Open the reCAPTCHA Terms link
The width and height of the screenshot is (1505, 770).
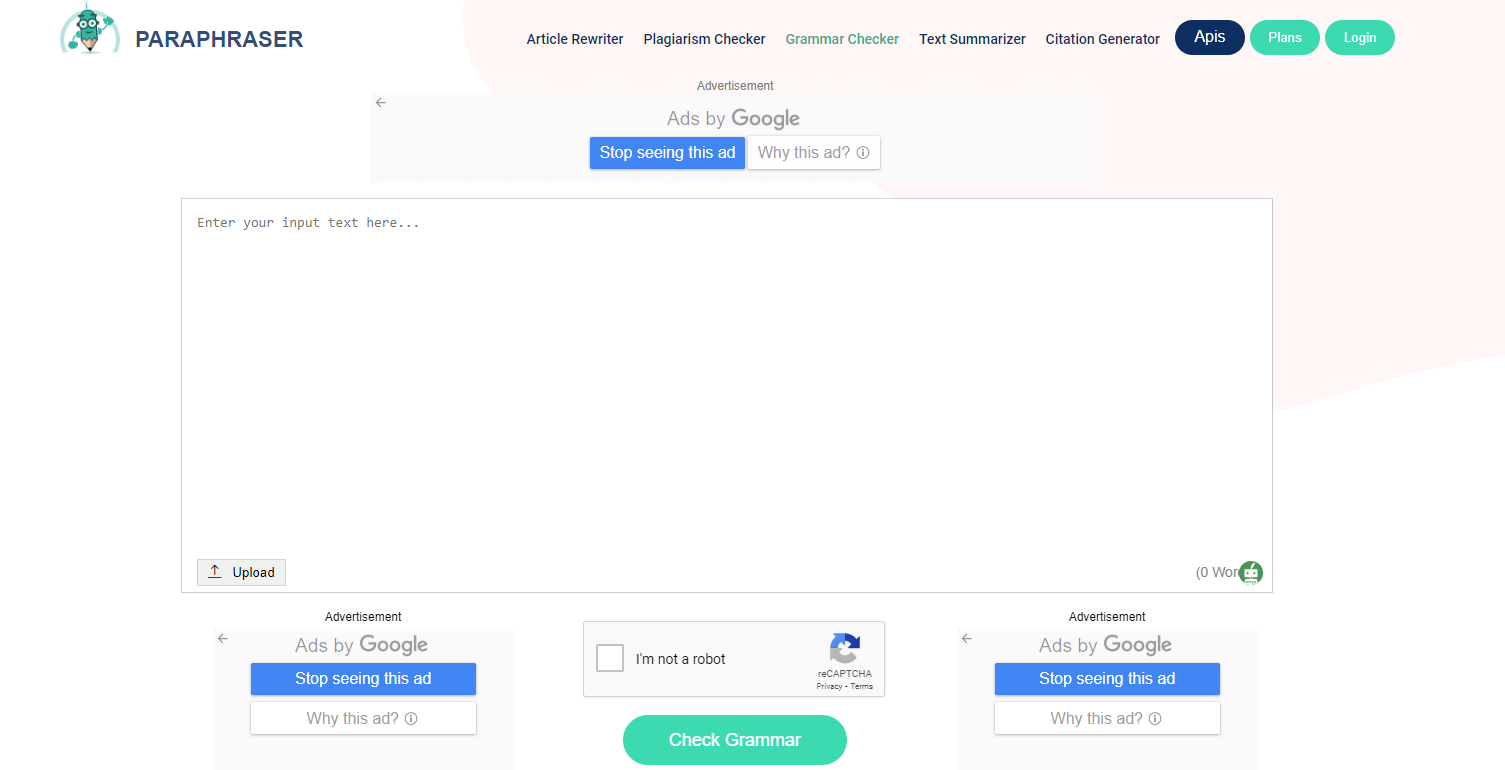[862, 686]
